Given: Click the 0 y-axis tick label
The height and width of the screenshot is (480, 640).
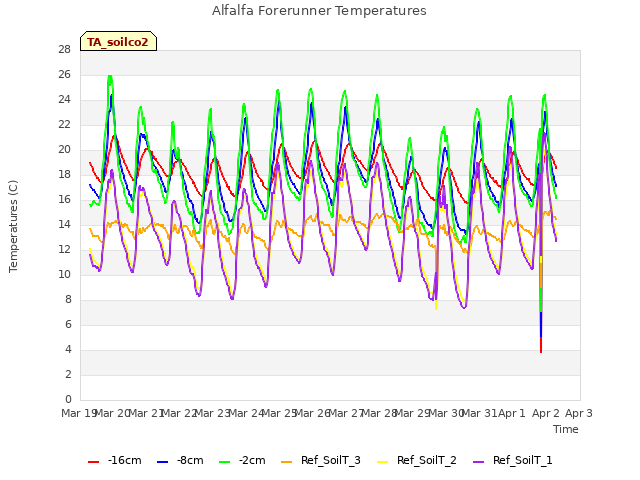Looking at the screenshot, I should point(68,399).
